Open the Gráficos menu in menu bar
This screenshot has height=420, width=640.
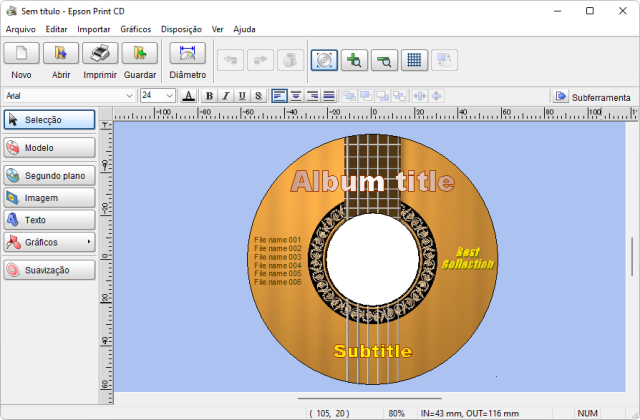click(136, 29)
